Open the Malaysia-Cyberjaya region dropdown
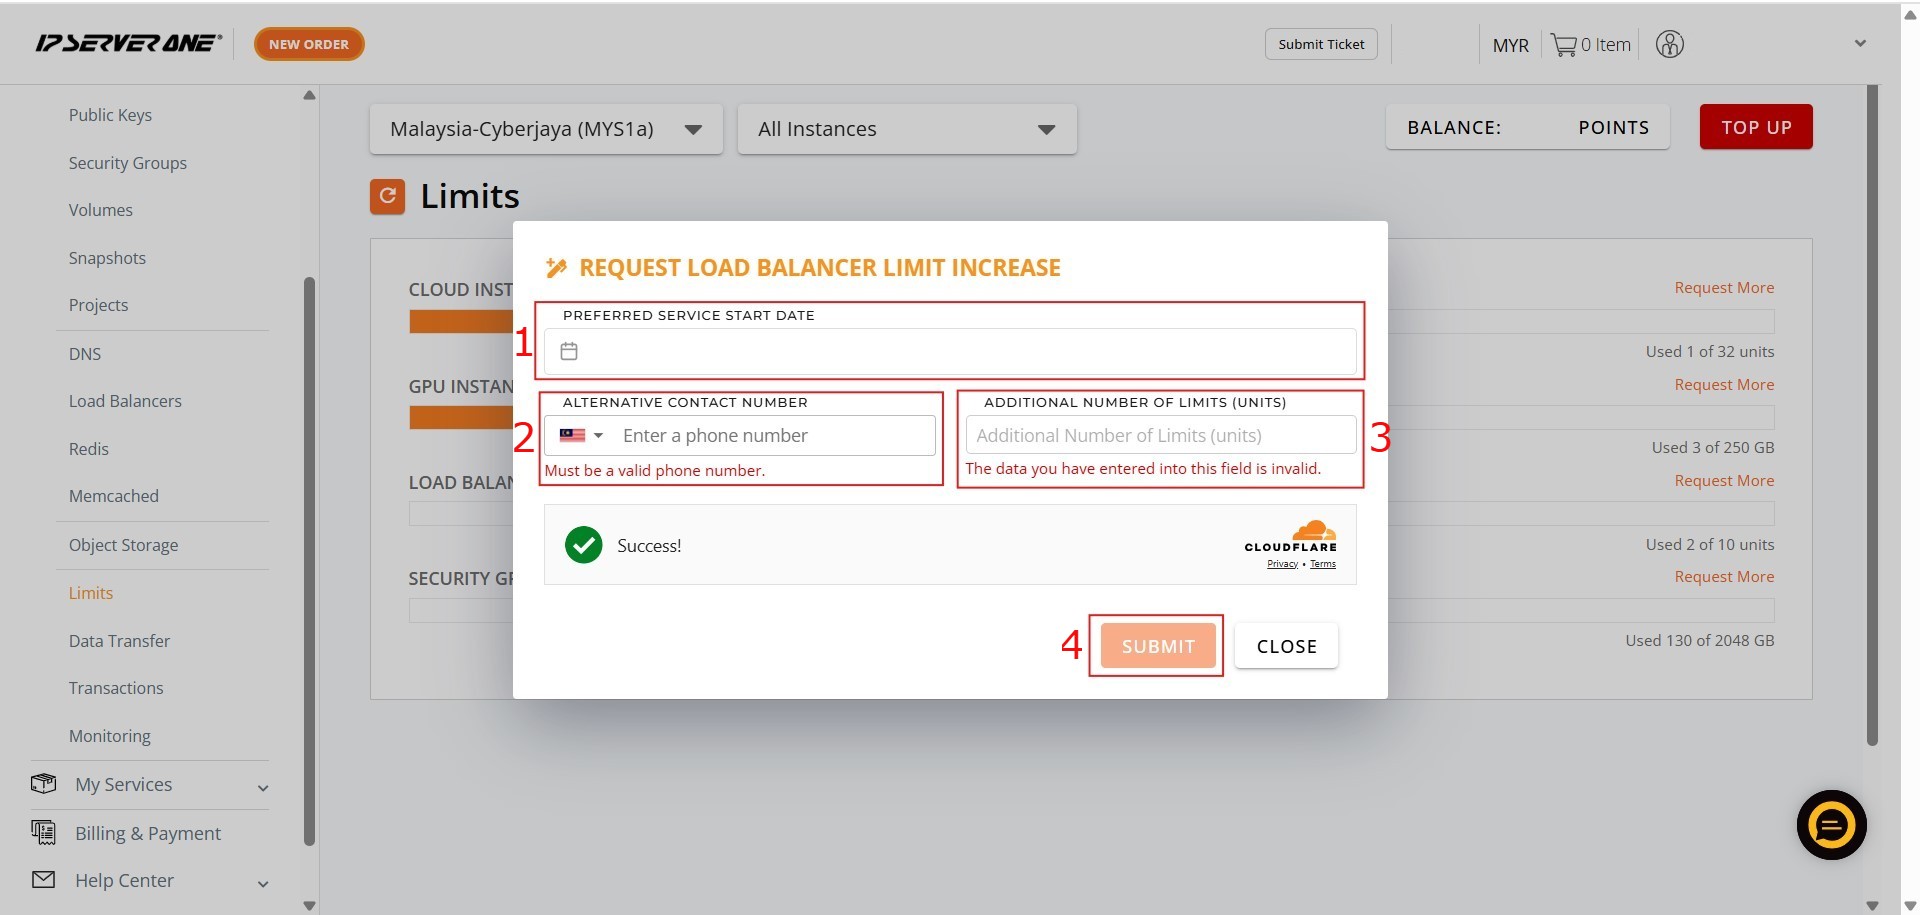Image resolution: width=1920 pixels, height=915 pixels. pyautogui.click(x=545, y=129)
